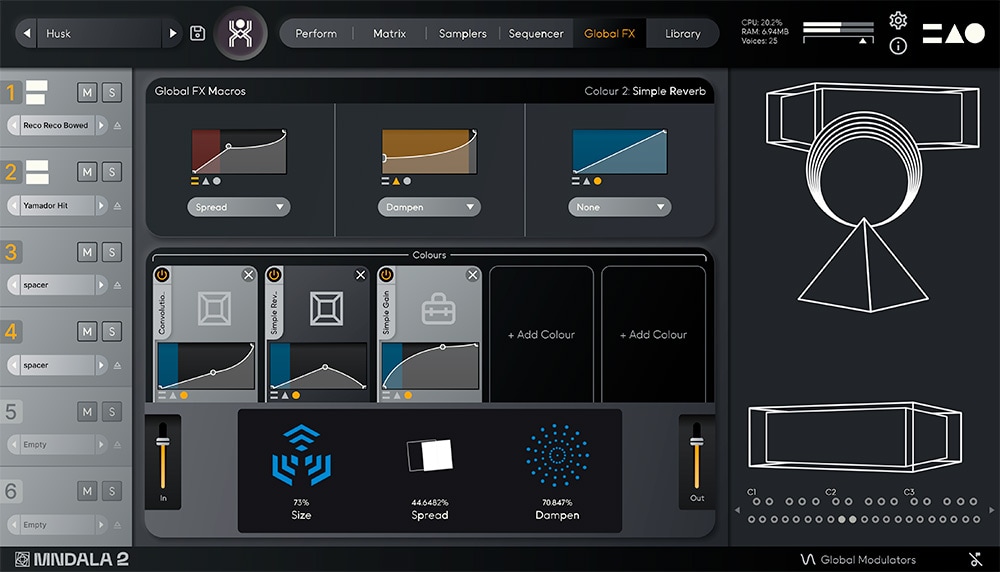Image resolution: width=1000 pixels, height=572 pixels.
Task: Previous sample arrow on Yamador Hit
Action: (x=14, y=206)
